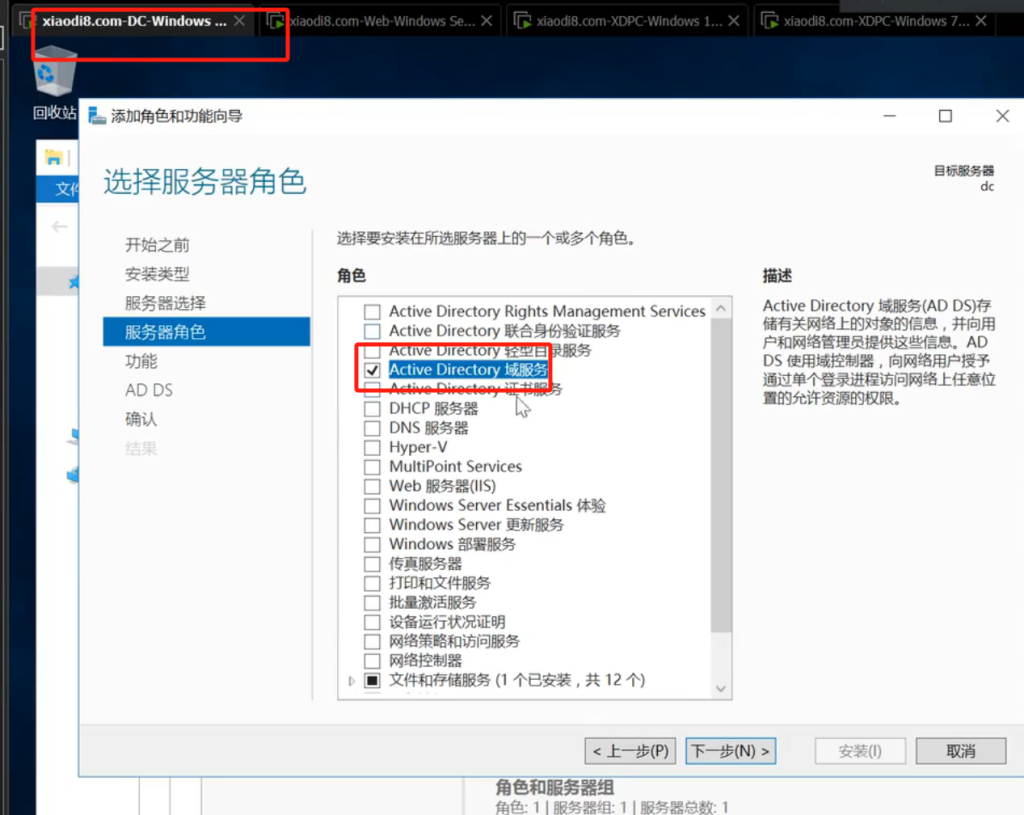The height and width of the screenshot is (815, 1024).
Task: Check Active Directory 联合身份验证服务 role
Action: point(372,331)
